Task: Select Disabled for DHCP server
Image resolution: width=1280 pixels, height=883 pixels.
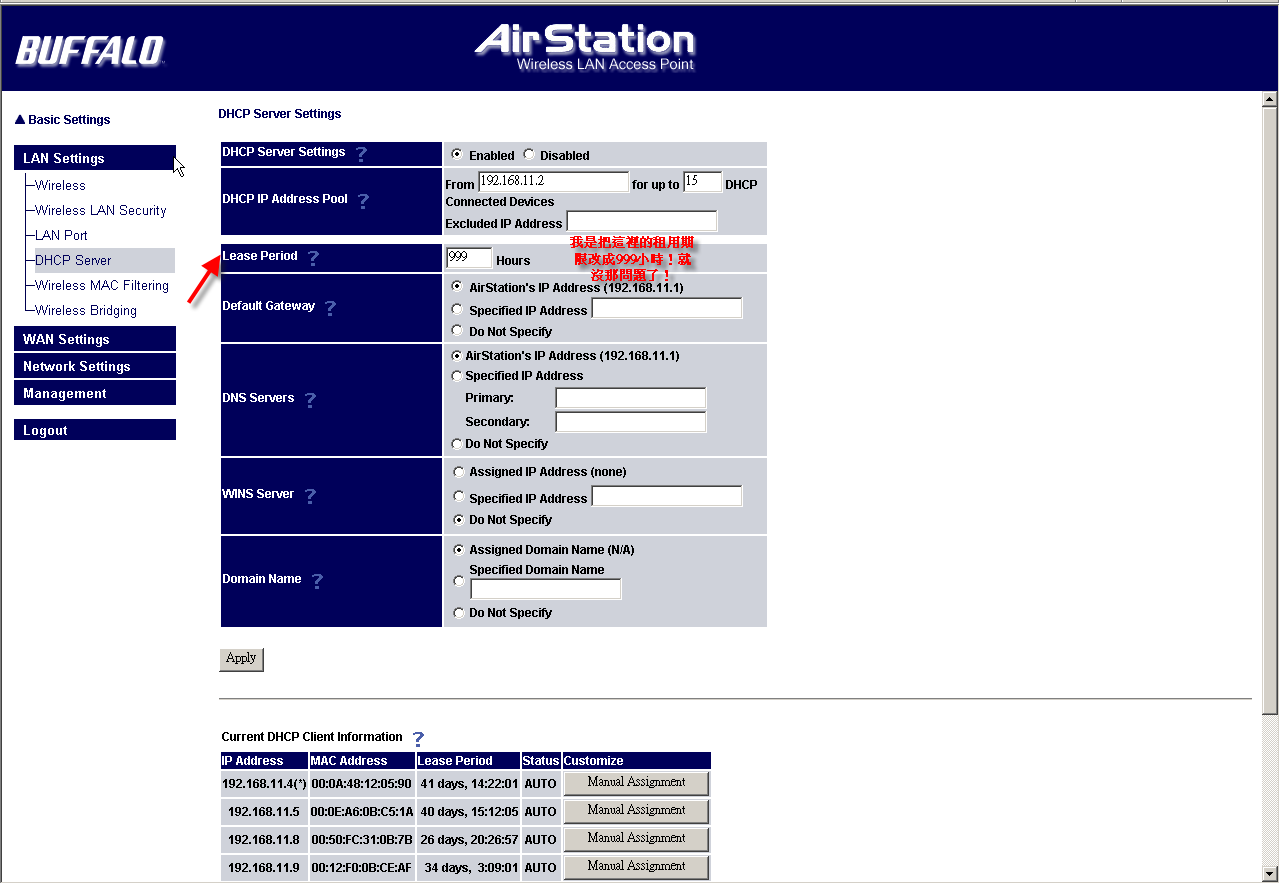Action: point(529,155)
